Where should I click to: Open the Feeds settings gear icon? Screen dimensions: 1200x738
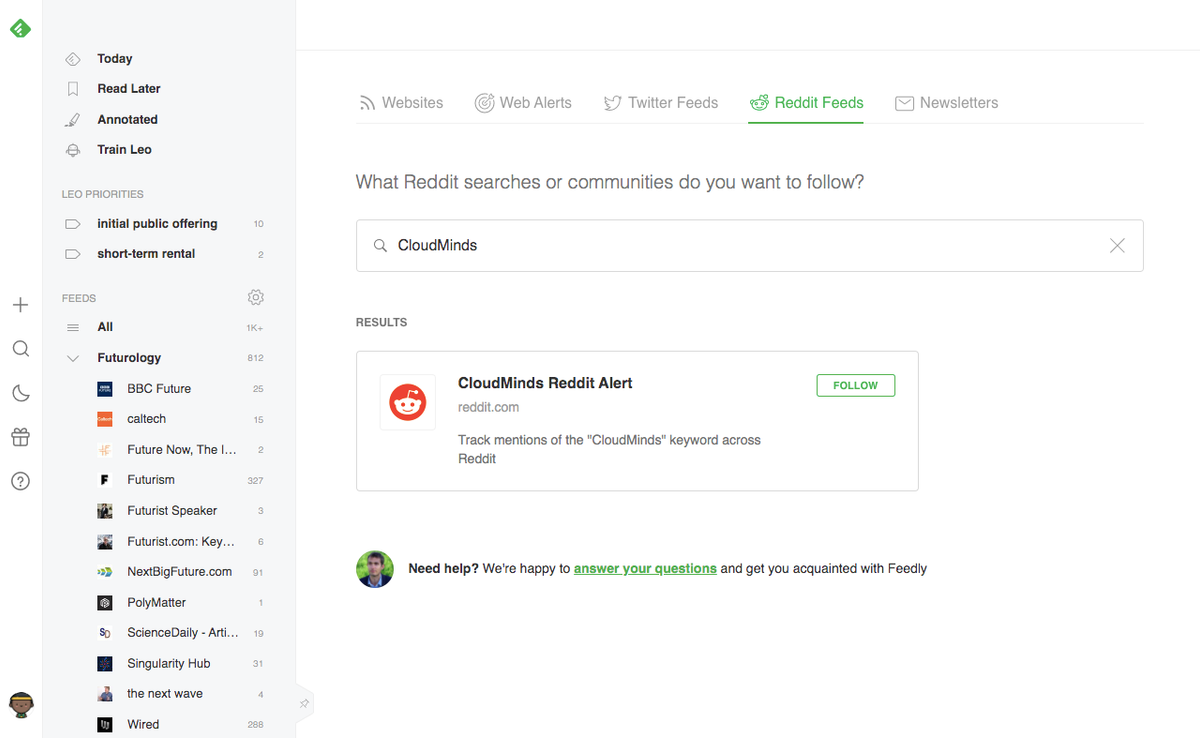pyautogui.click(x=255, y=297)
